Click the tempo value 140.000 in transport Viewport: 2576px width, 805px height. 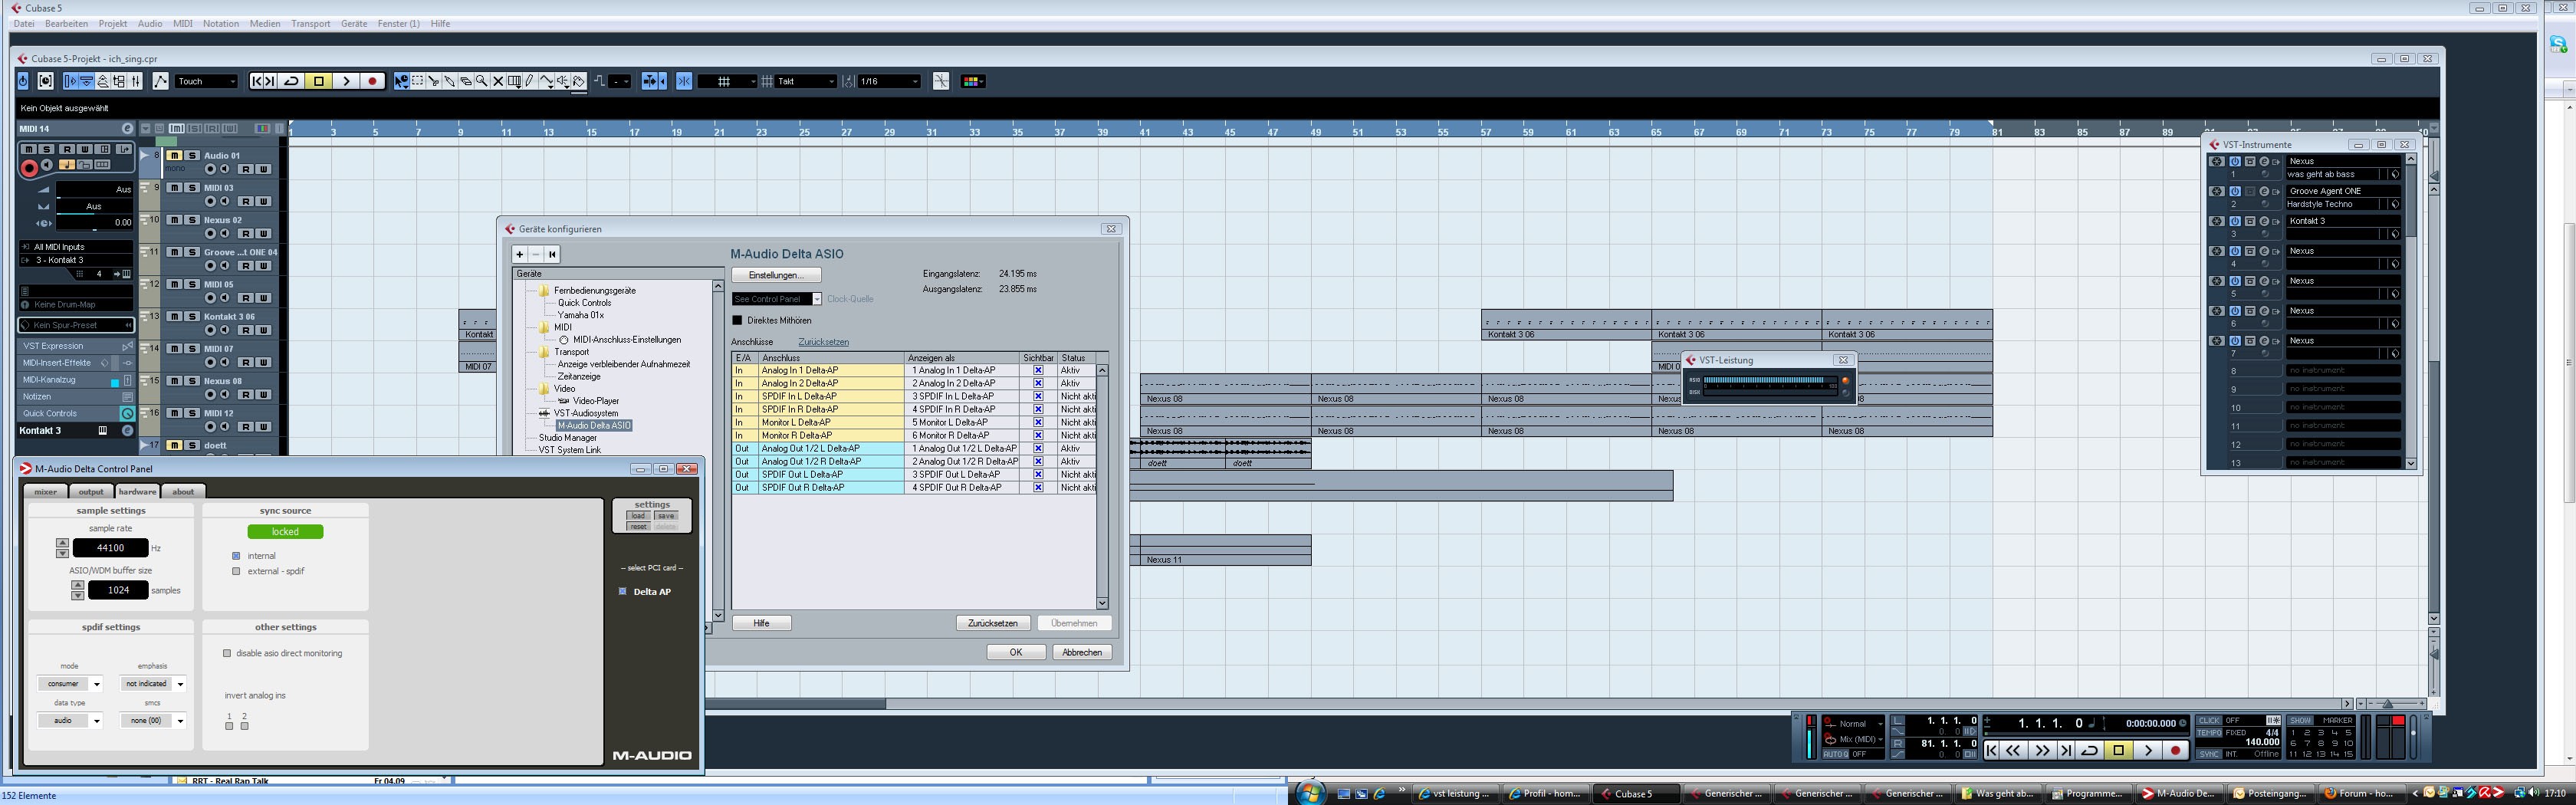click(2262, 742)
